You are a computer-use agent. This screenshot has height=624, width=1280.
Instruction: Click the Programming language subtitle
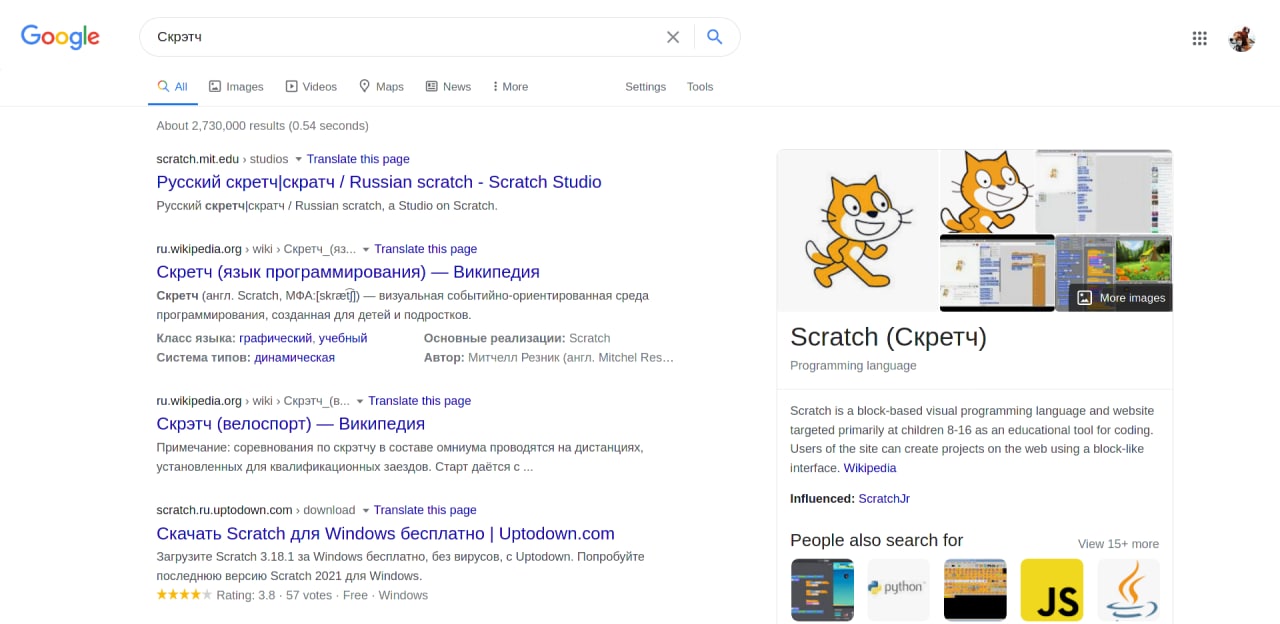coord(853,366)
